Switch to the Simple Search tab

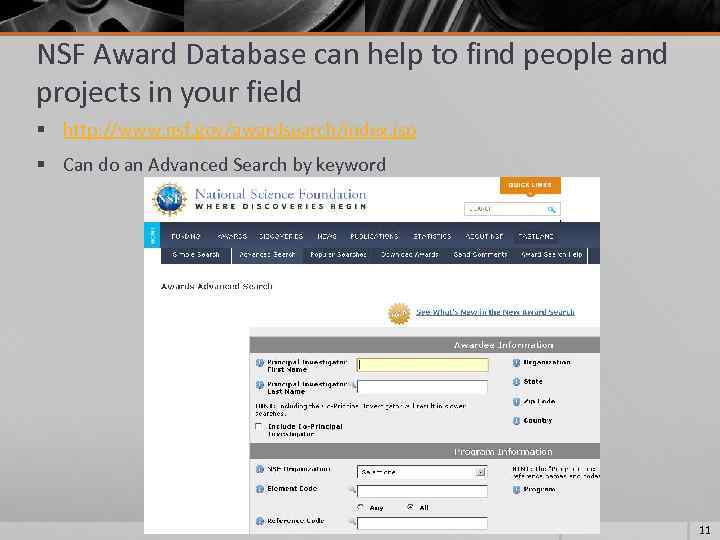click(x=196, y=254)
